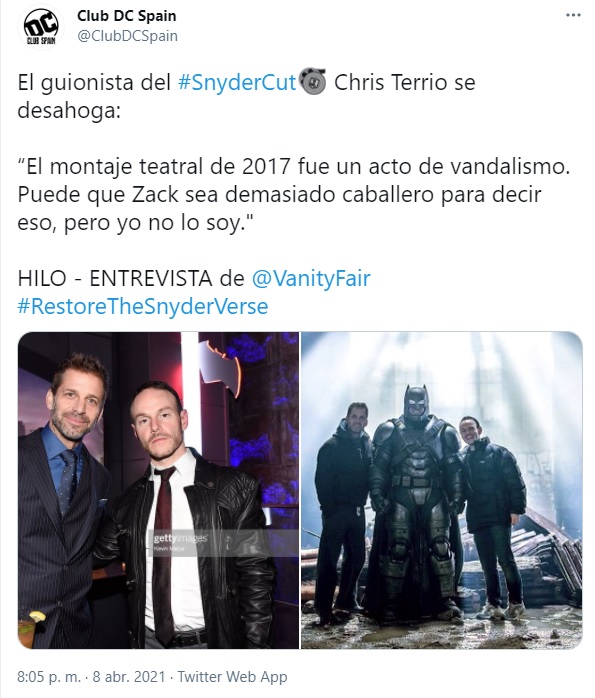Image resolution: width=595 pixels, height=698 pixels.
Task: Open the @VanityFair mention
Action: 311,279
